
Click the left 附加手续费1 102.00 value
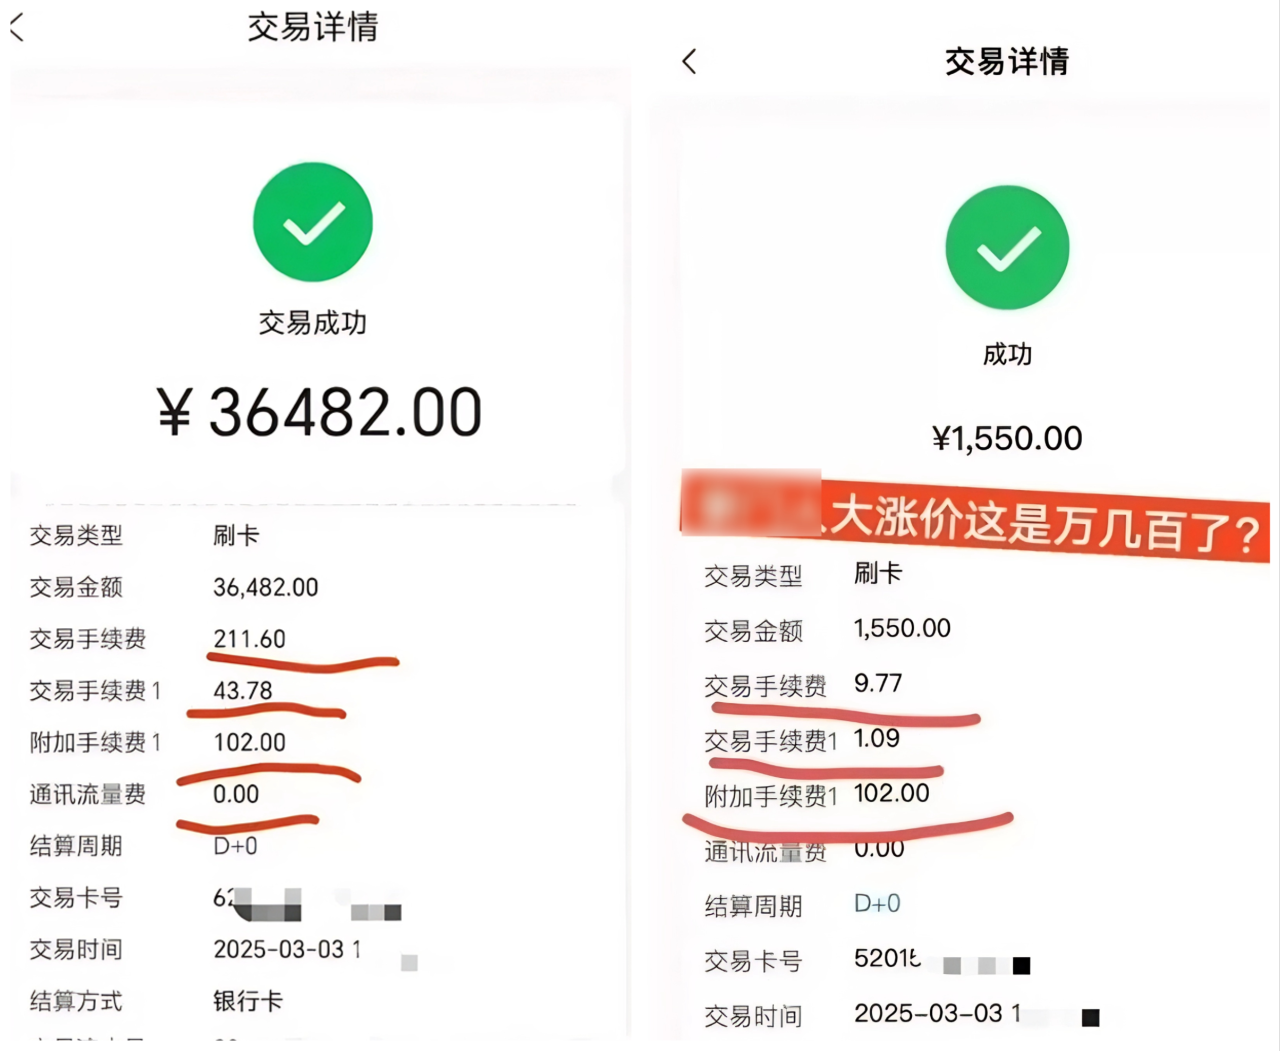pos(249,742)
